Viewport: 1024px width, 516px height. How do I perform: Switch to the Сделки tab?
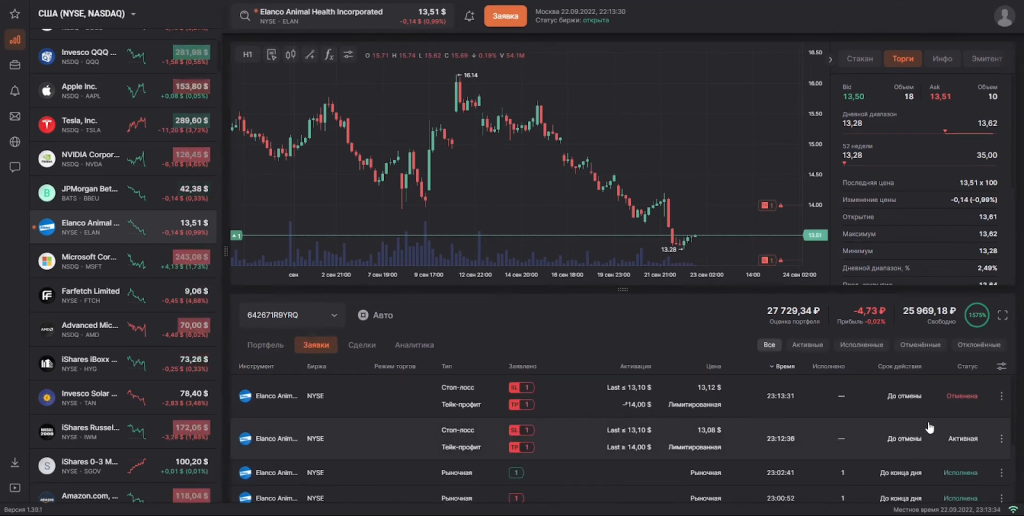(361, 345)
